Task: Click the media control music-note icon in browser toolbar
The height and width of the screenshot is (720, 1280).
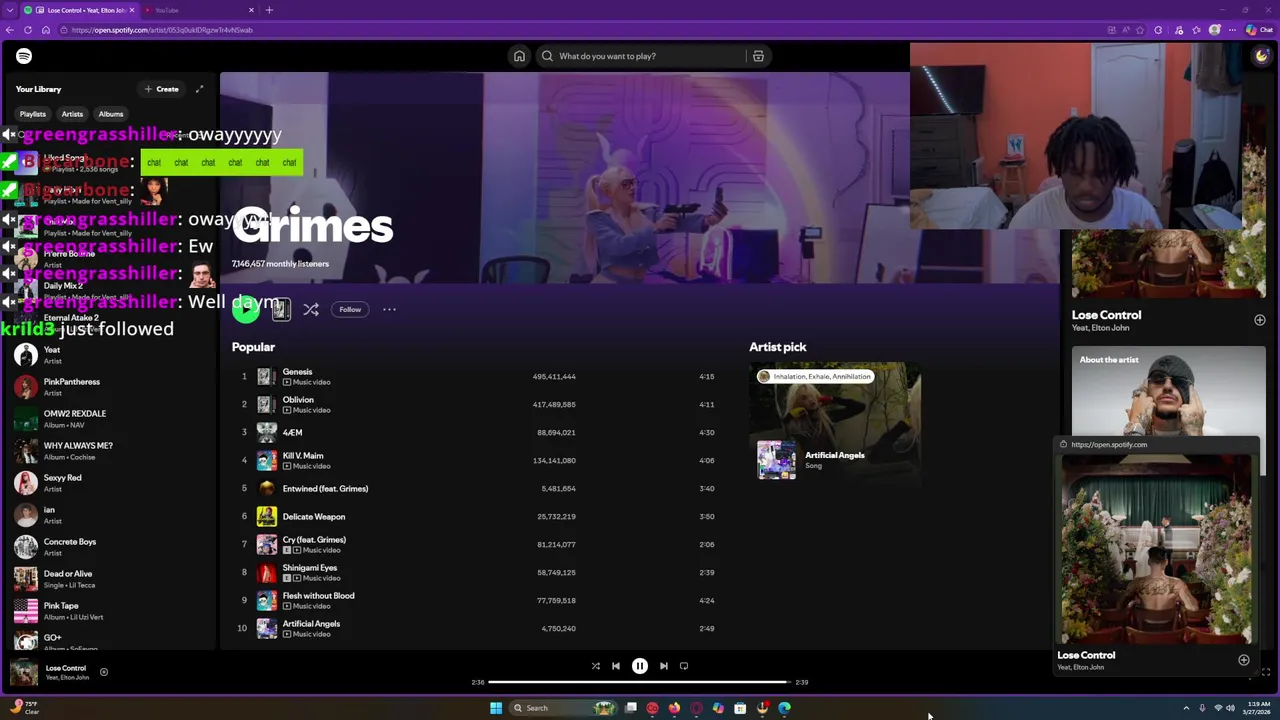Action: (x=1177, y=30)
